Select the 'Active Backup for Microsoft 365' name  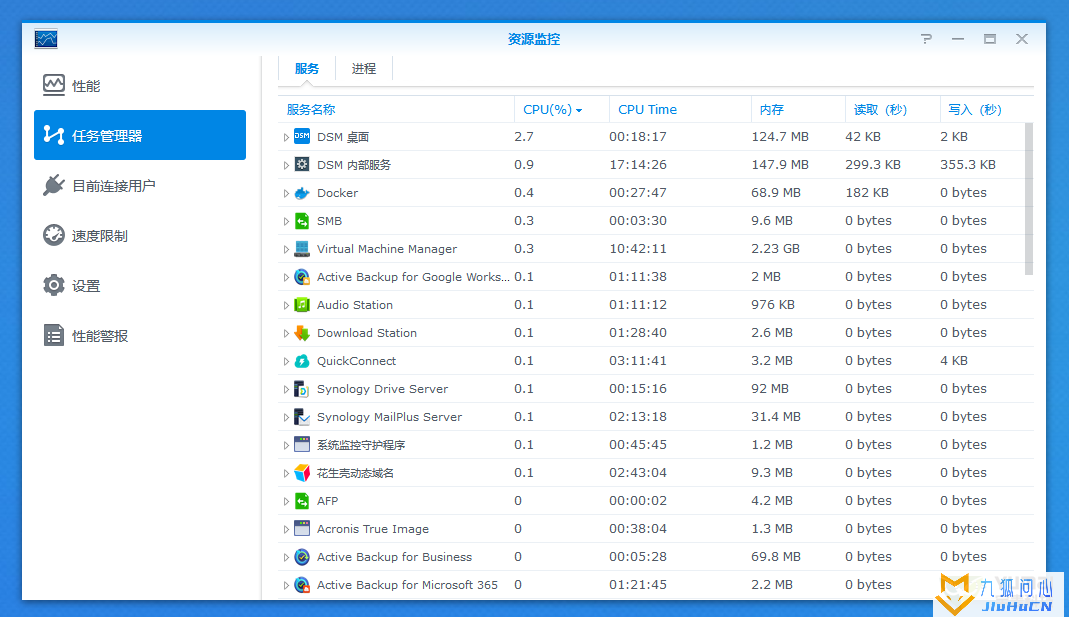[407, 585]
